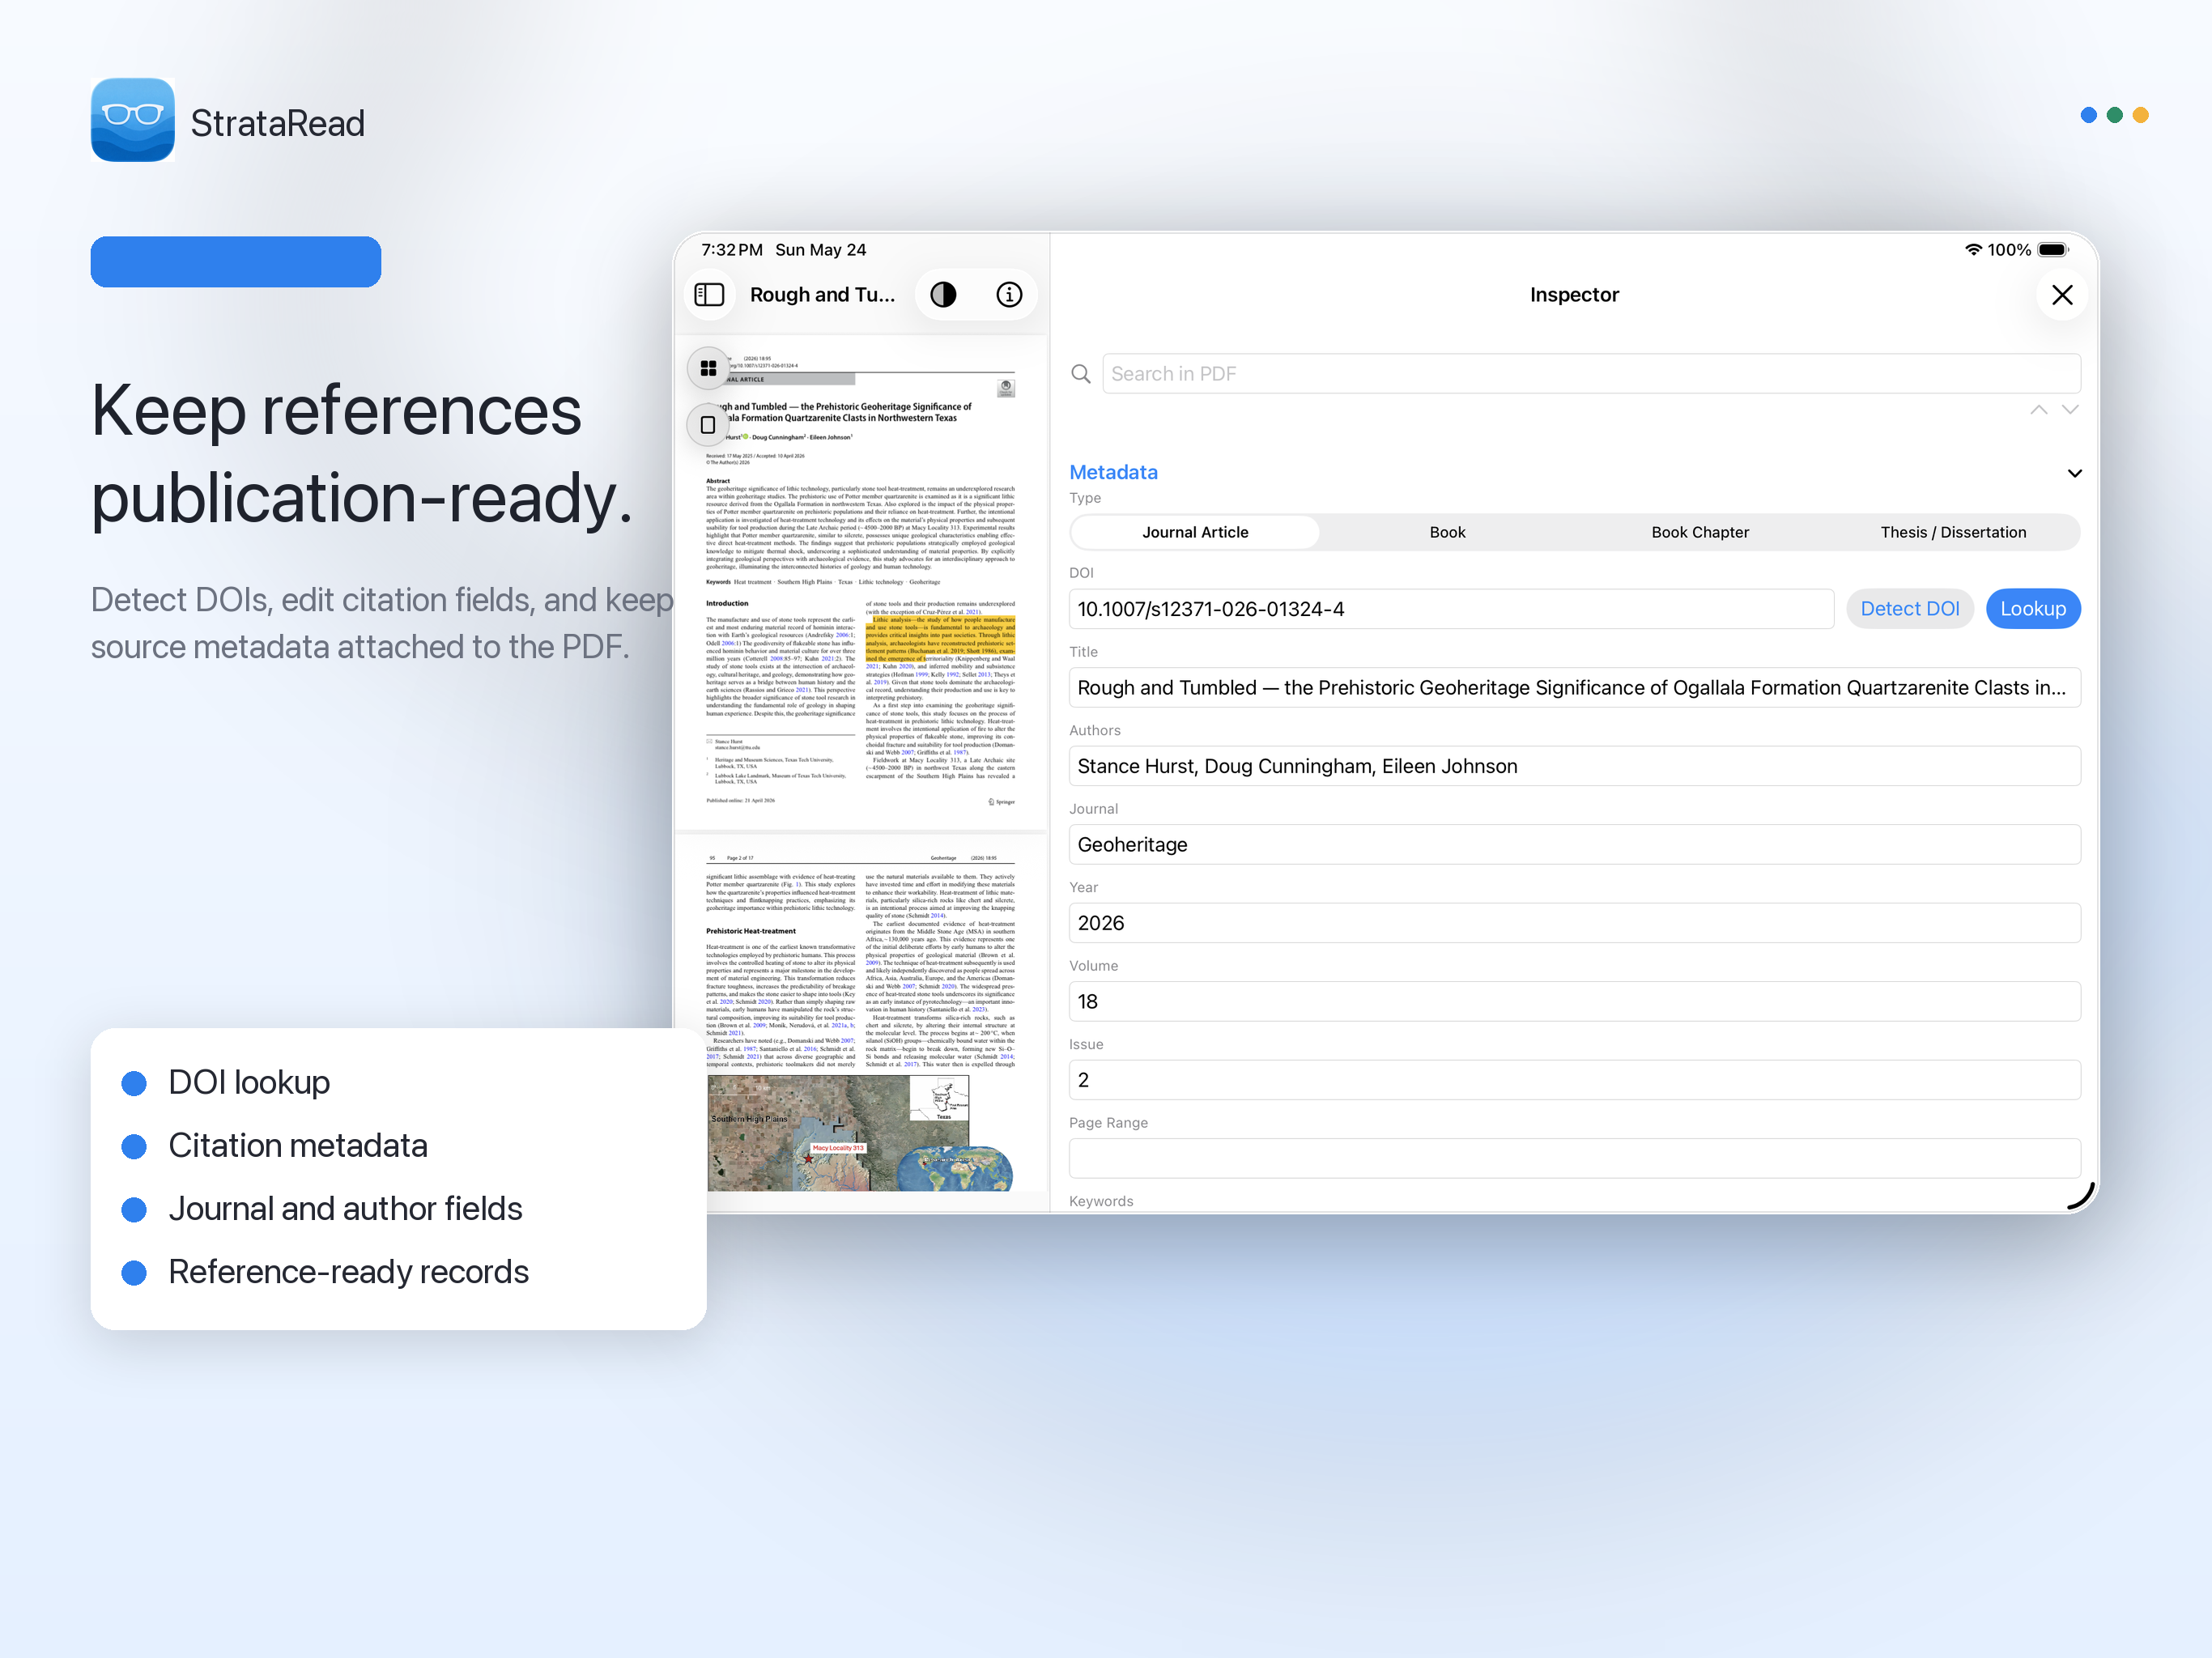Open the thumbnail grid view button
Viewport: 2212px width, 1658px height.
click(708, 368)
